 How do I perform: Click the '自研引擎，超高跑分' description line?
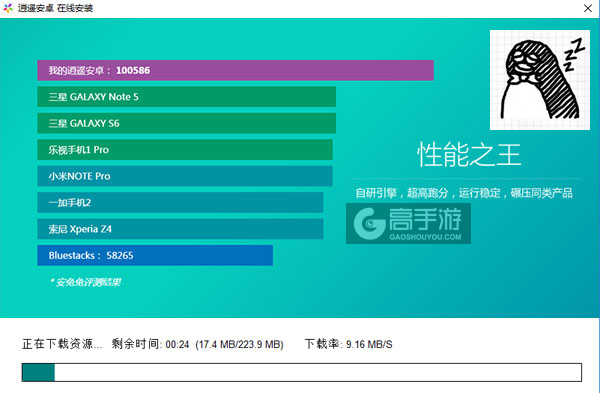464,193
